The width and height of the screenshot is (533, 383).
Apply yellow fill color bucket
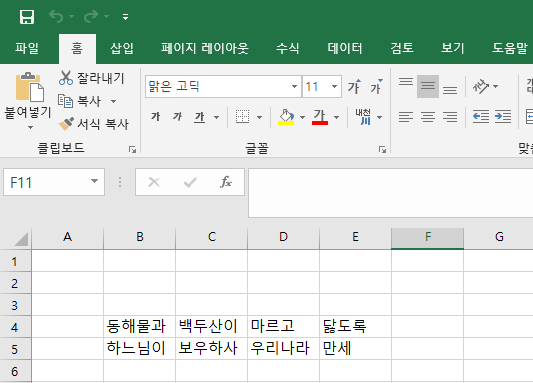286,117
